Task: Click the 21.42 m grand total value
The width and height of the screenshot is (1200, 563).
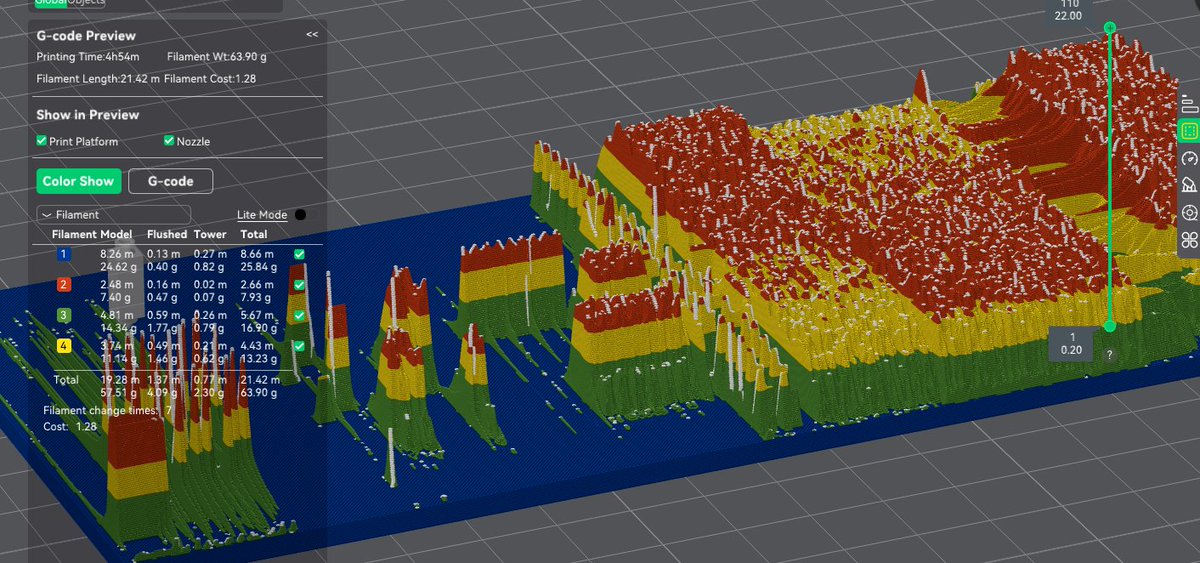Action: (259, 381)
